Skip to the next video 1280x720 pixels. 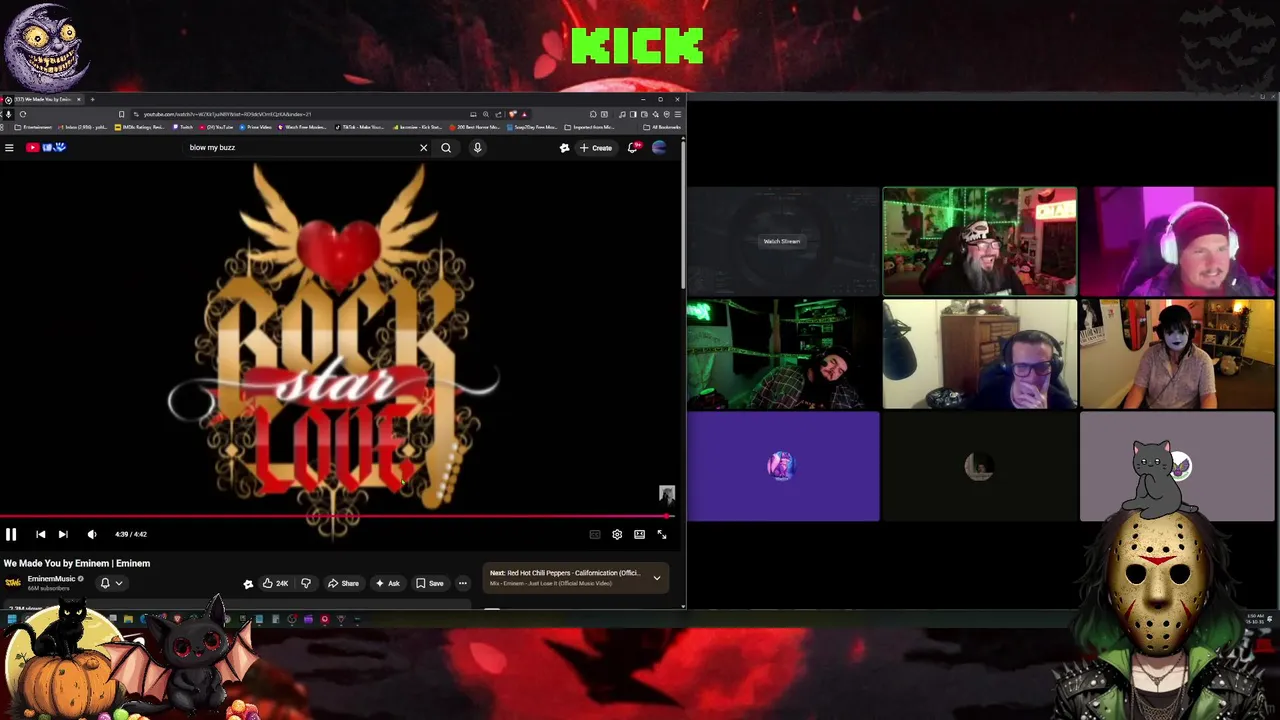[x=63, y=534]
